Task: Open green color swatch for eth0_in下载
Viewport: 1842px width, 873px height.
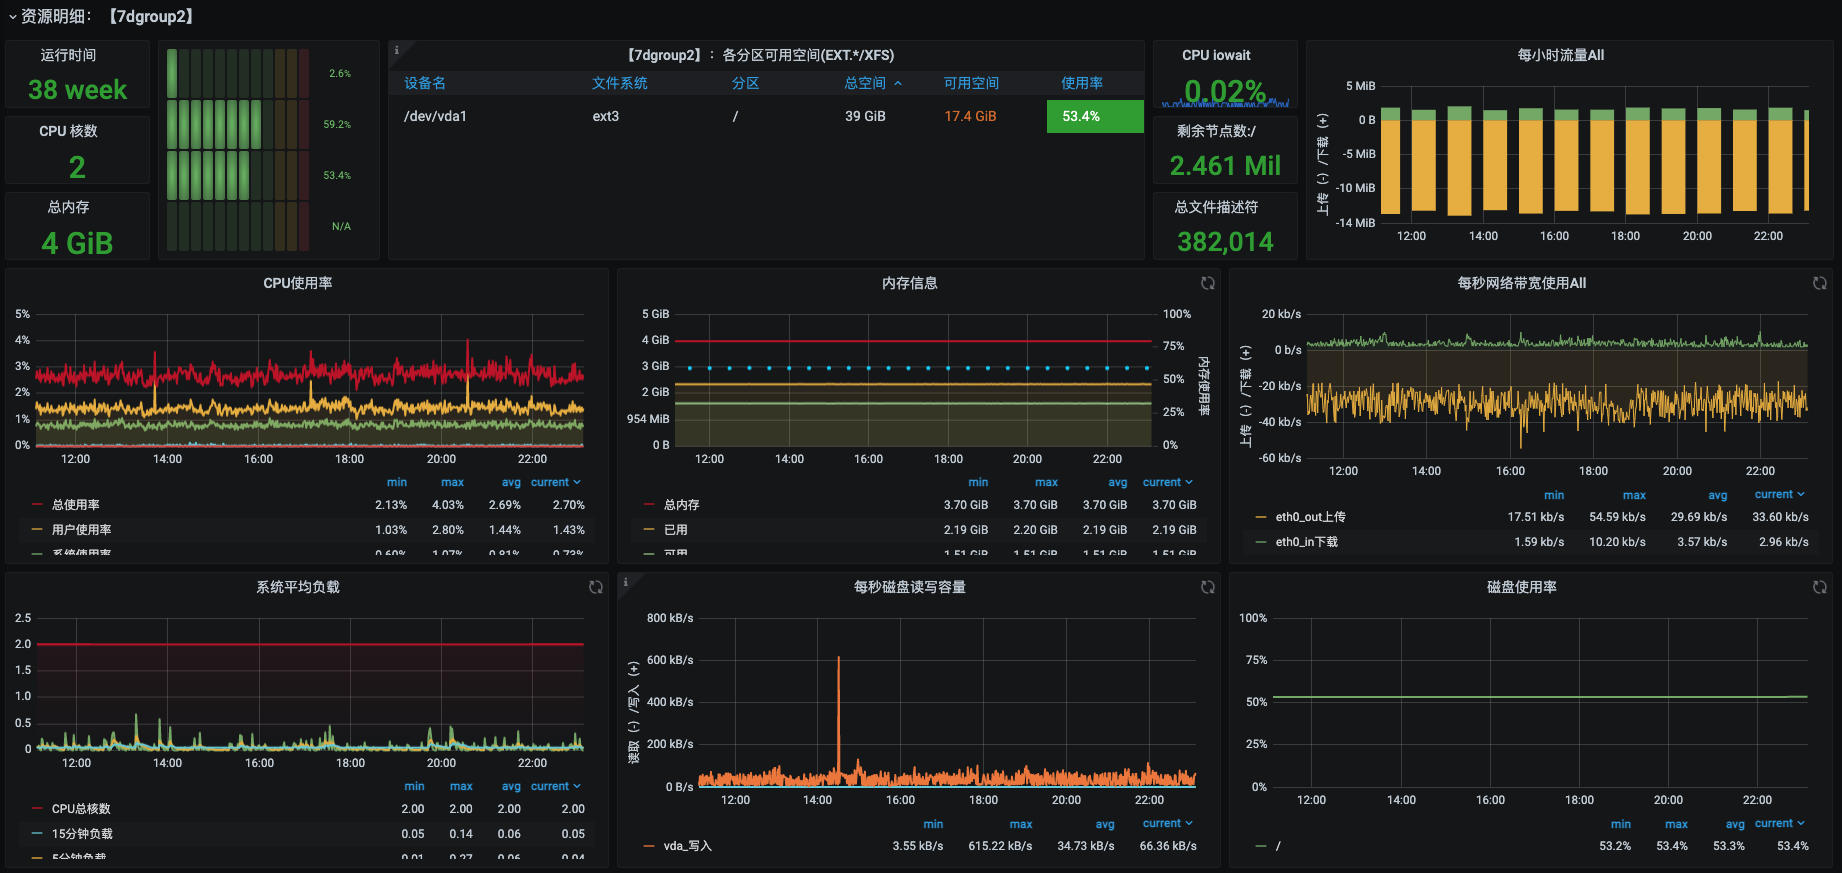Action: 1261,542
